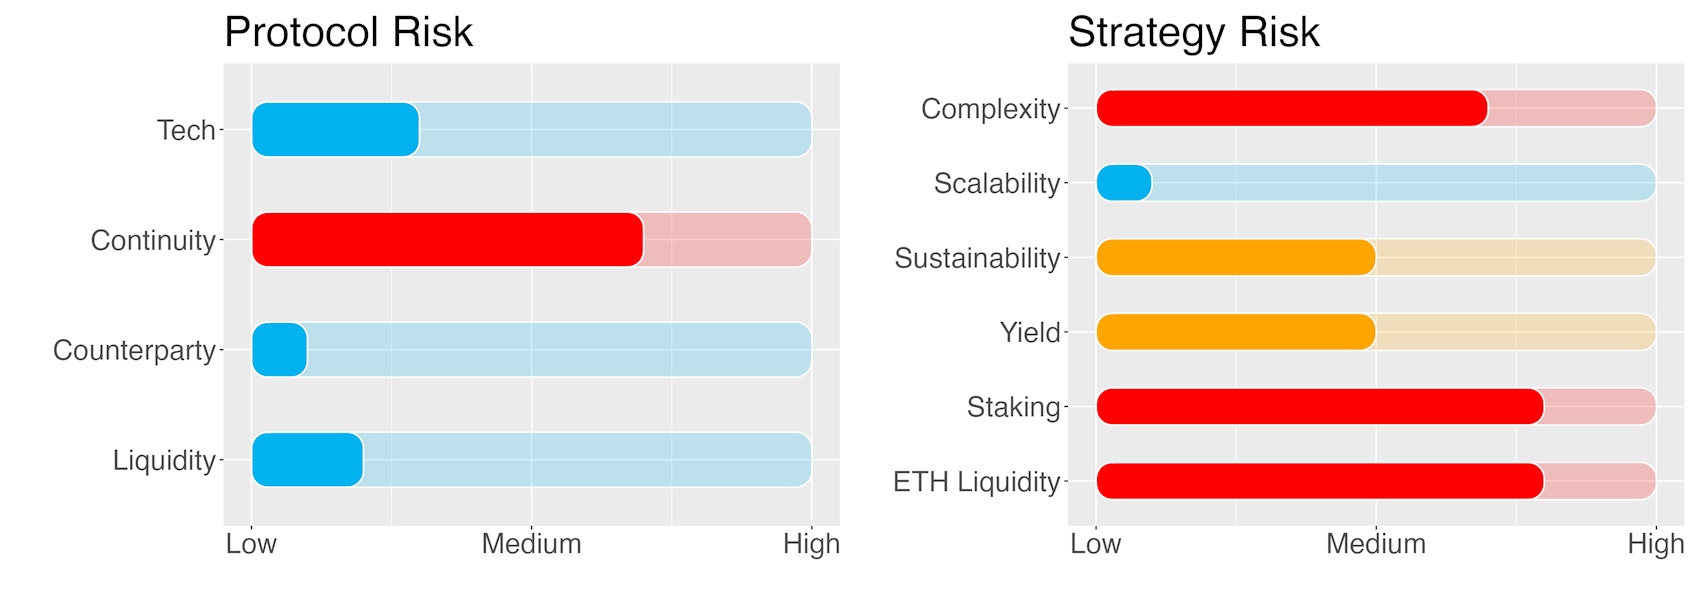Click the red Staking risk bar
The image size is (1700, 612).
[x=1319, y=407]
